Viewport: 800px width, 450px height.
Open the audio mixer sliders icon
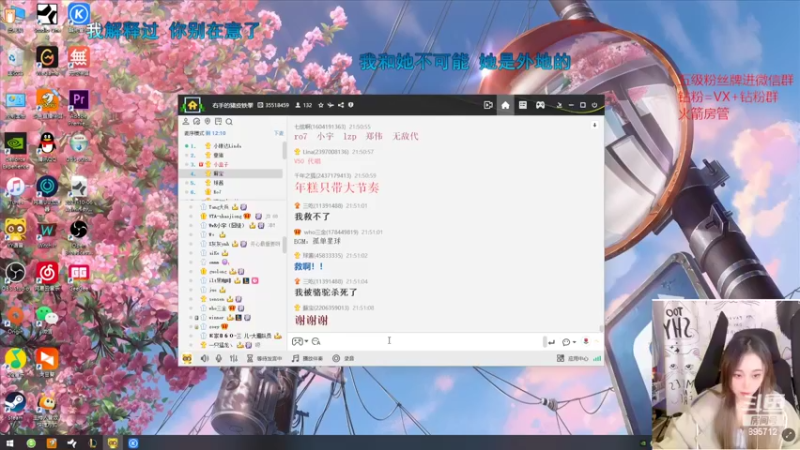coord(234,358)
